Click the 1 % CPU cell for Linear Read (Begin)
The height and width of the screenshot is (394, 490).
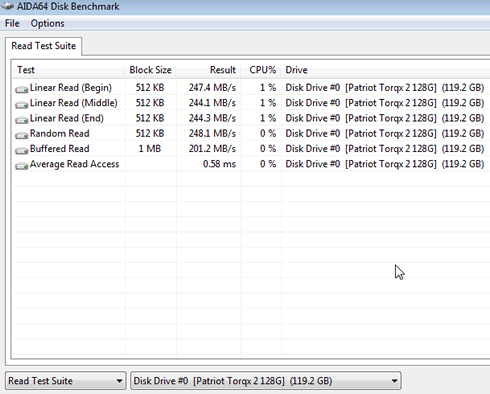click(268, 88)
